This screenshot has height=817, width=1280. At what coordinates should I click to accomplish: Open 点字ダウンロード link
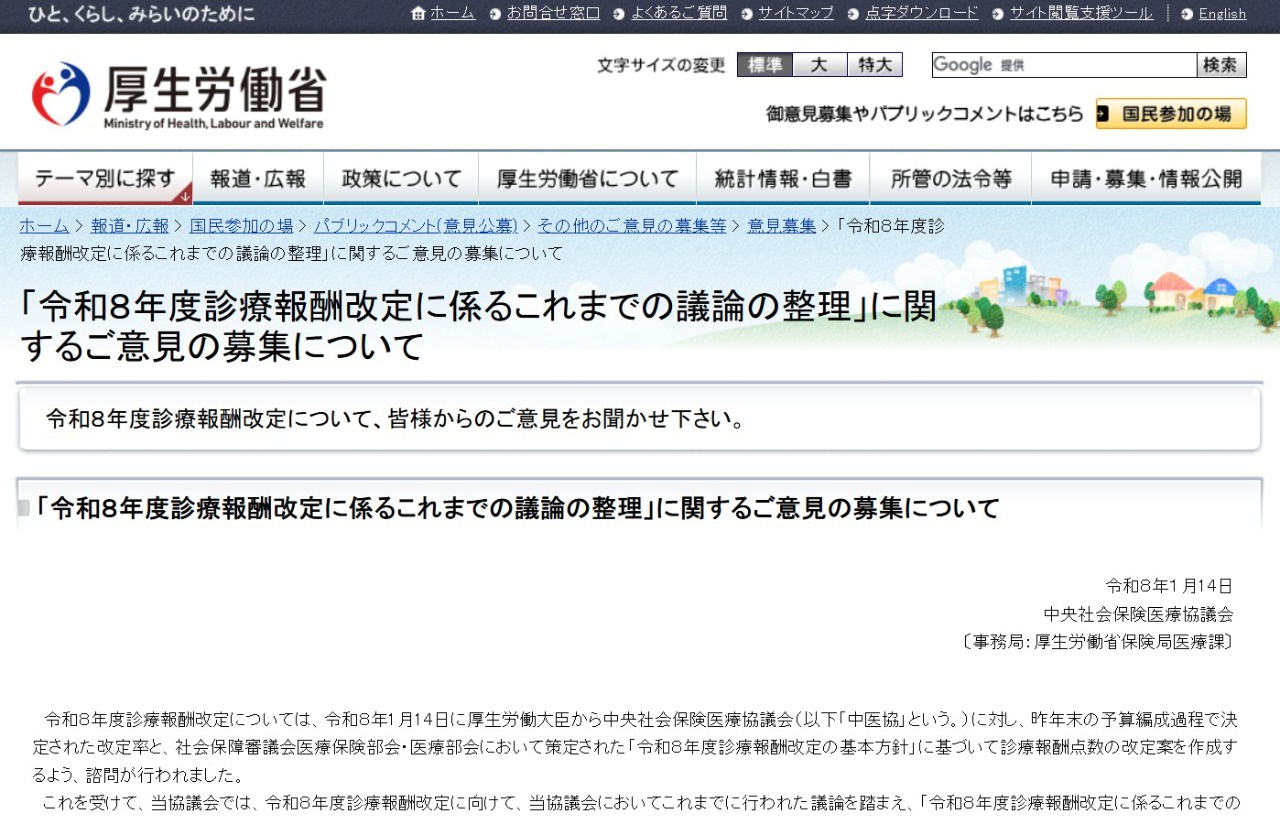[x=921, y=14]
